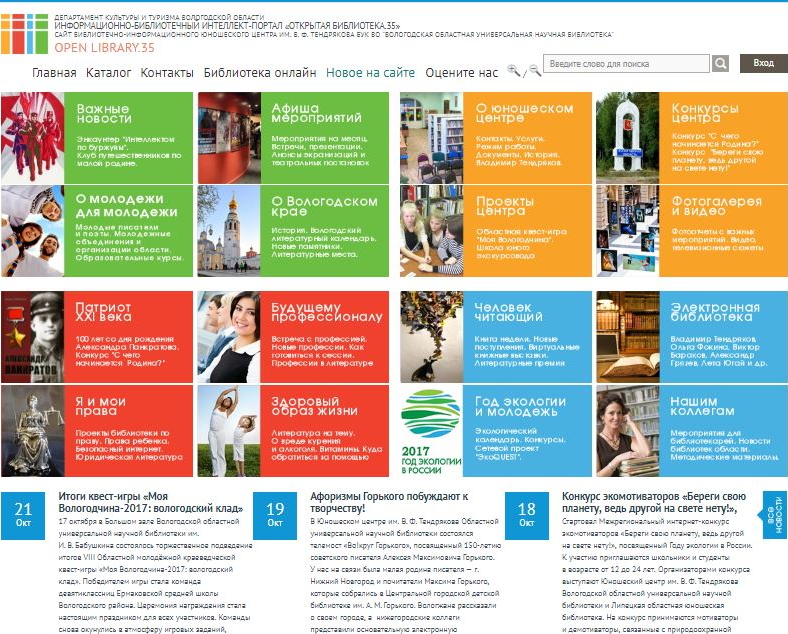
Task: Open the Оцените нас menu item
Action: pyautogui.click(x=461, y=73)
